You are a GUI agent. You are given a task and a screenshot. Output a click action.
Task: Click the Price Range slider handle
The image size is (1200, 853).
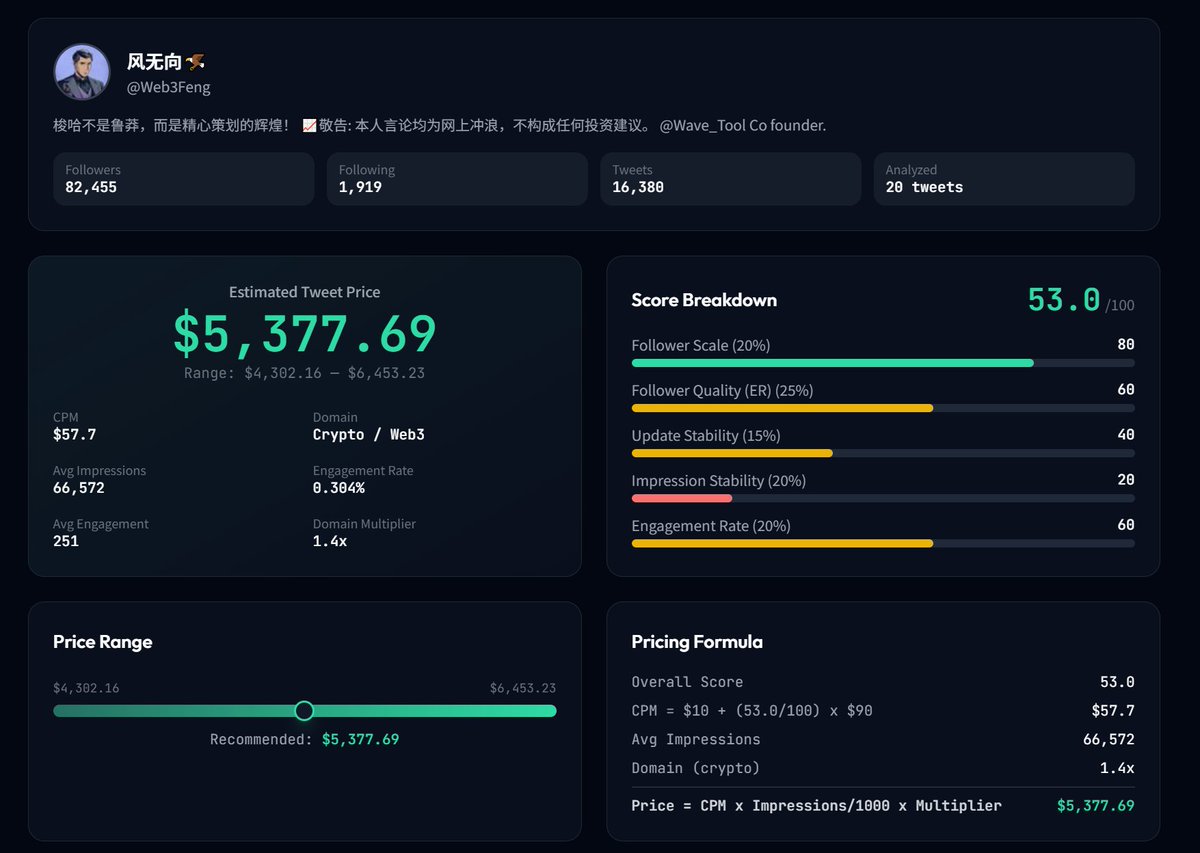coord(304,711)
